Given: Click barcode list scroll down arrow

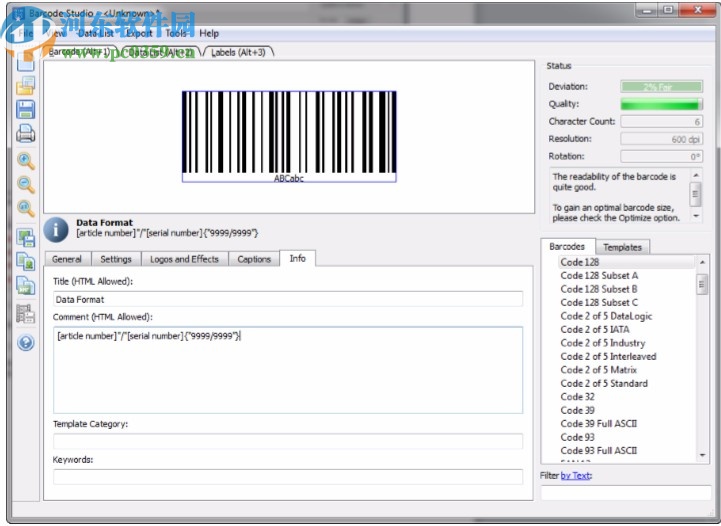Looking at the screenshot, I should [x=702, y=455].
